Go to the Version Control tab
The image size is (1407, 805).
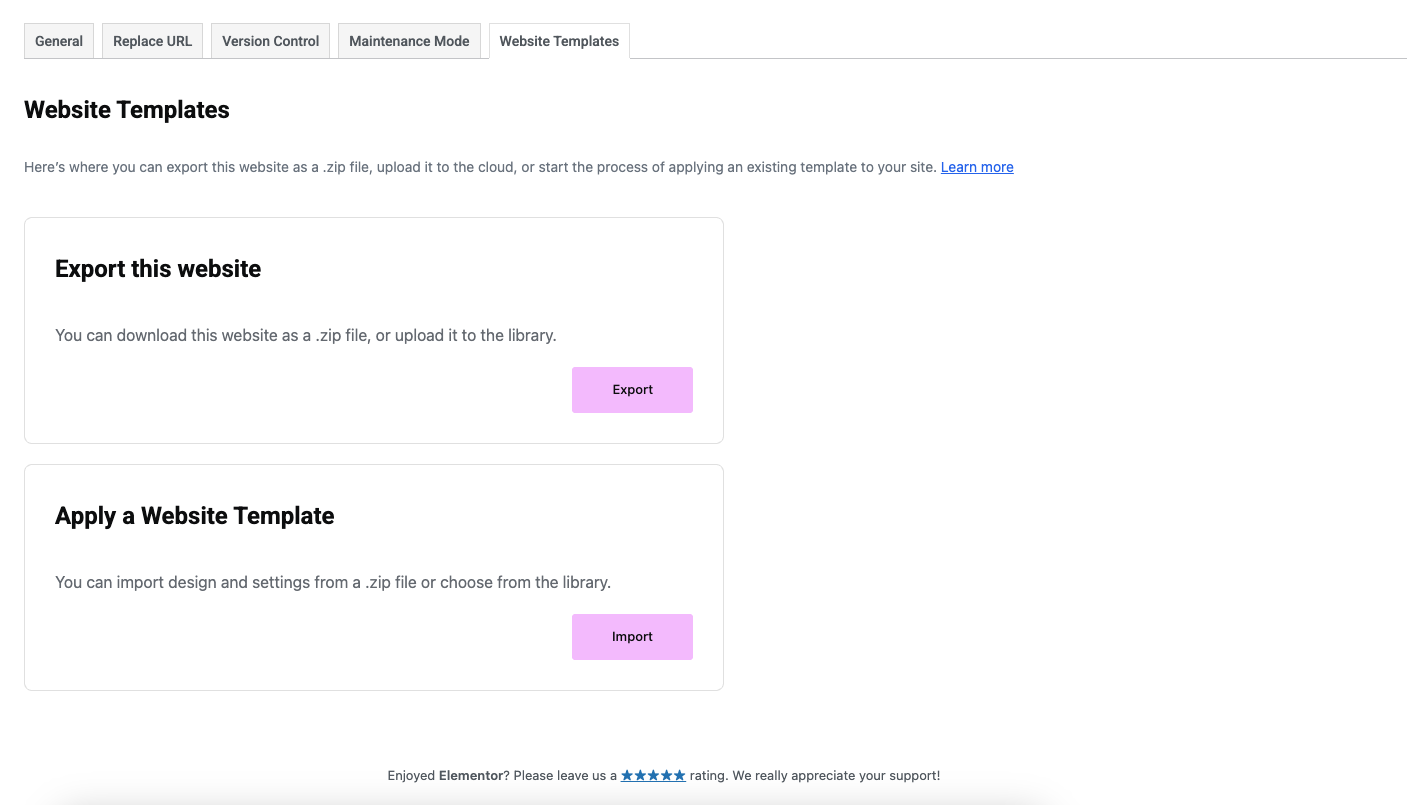click(x=270, y=41)
